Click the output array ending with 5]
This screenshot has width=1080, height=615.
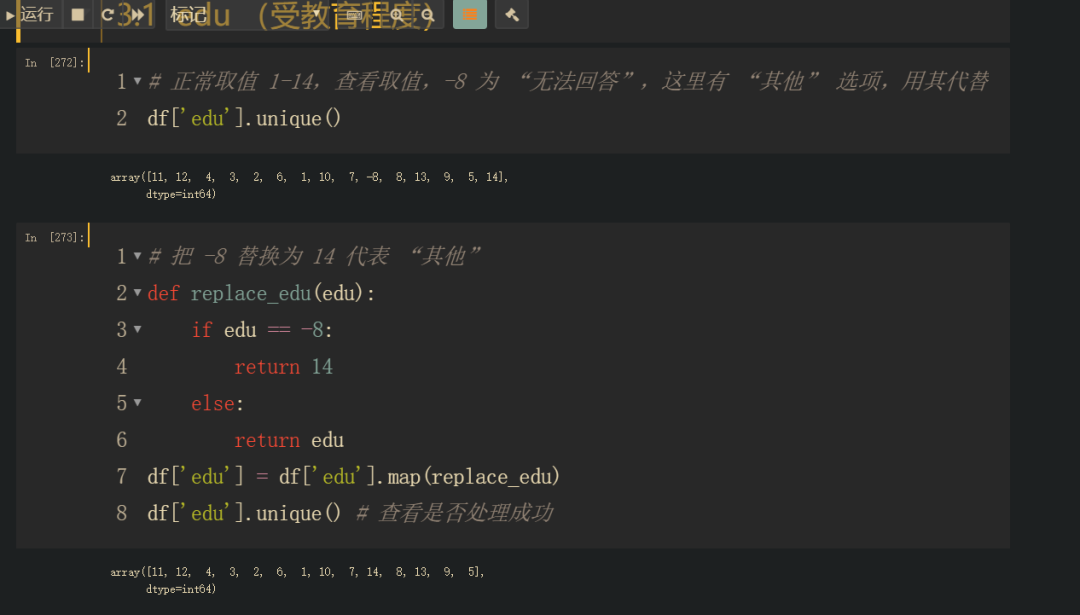[x=298, y=572]
